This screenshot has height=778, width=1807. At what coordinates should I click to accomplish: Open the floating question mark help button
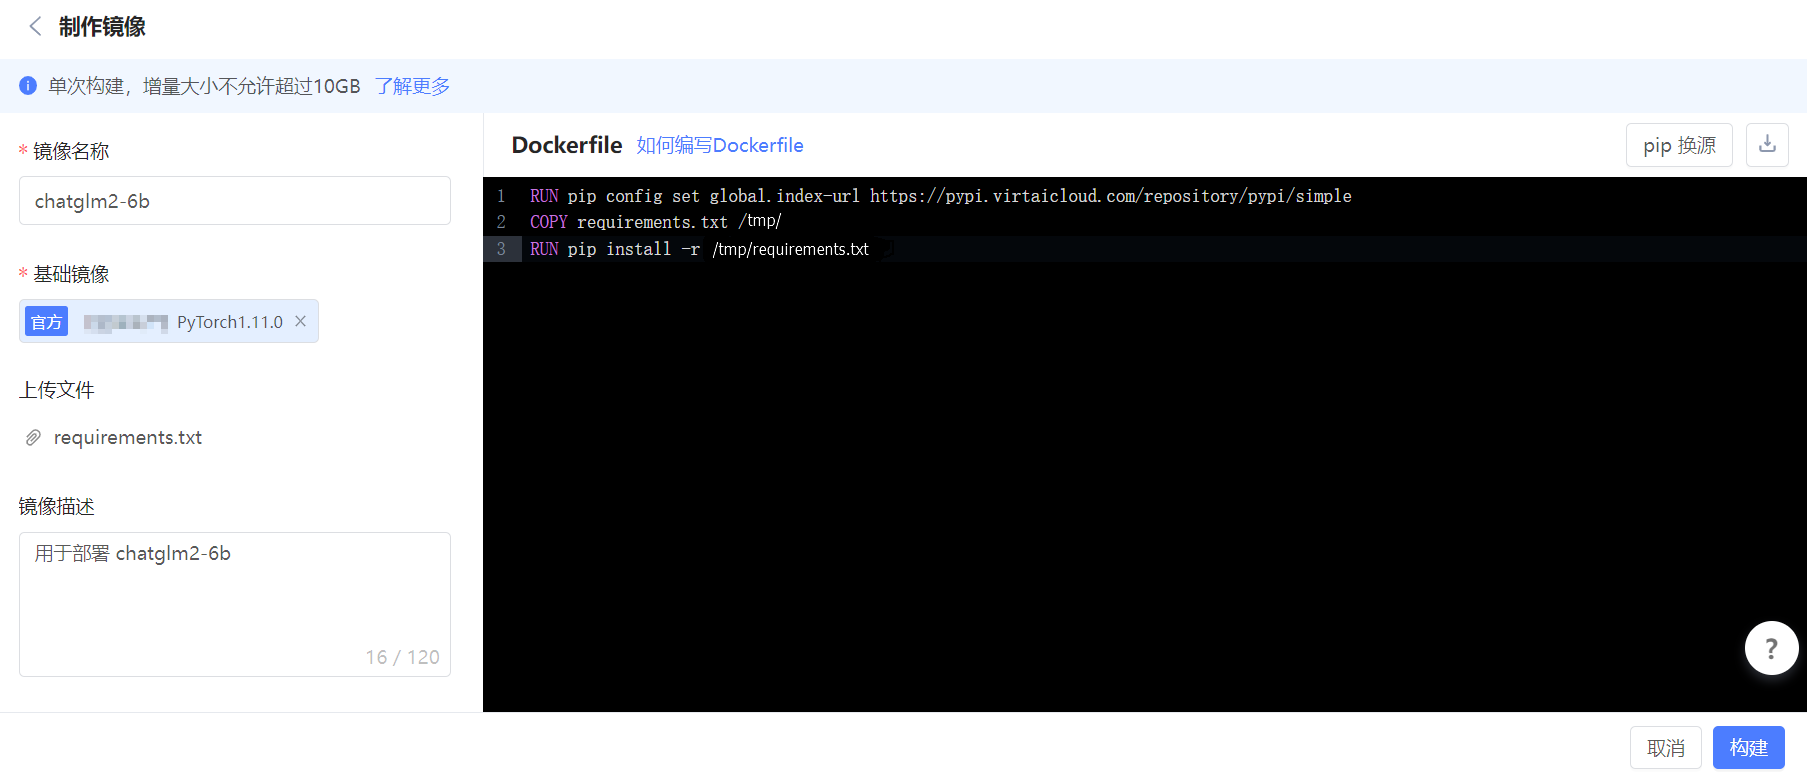click(x=1771, y=648)
